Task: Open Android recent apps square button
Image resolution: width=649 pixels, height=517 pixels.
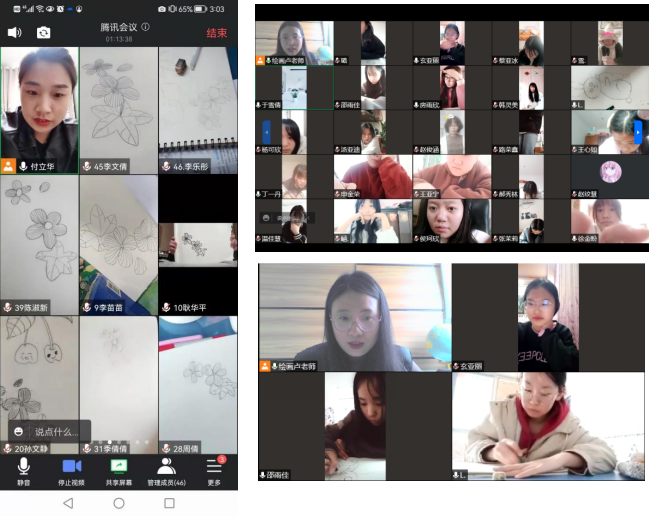Action: point(169,503)
